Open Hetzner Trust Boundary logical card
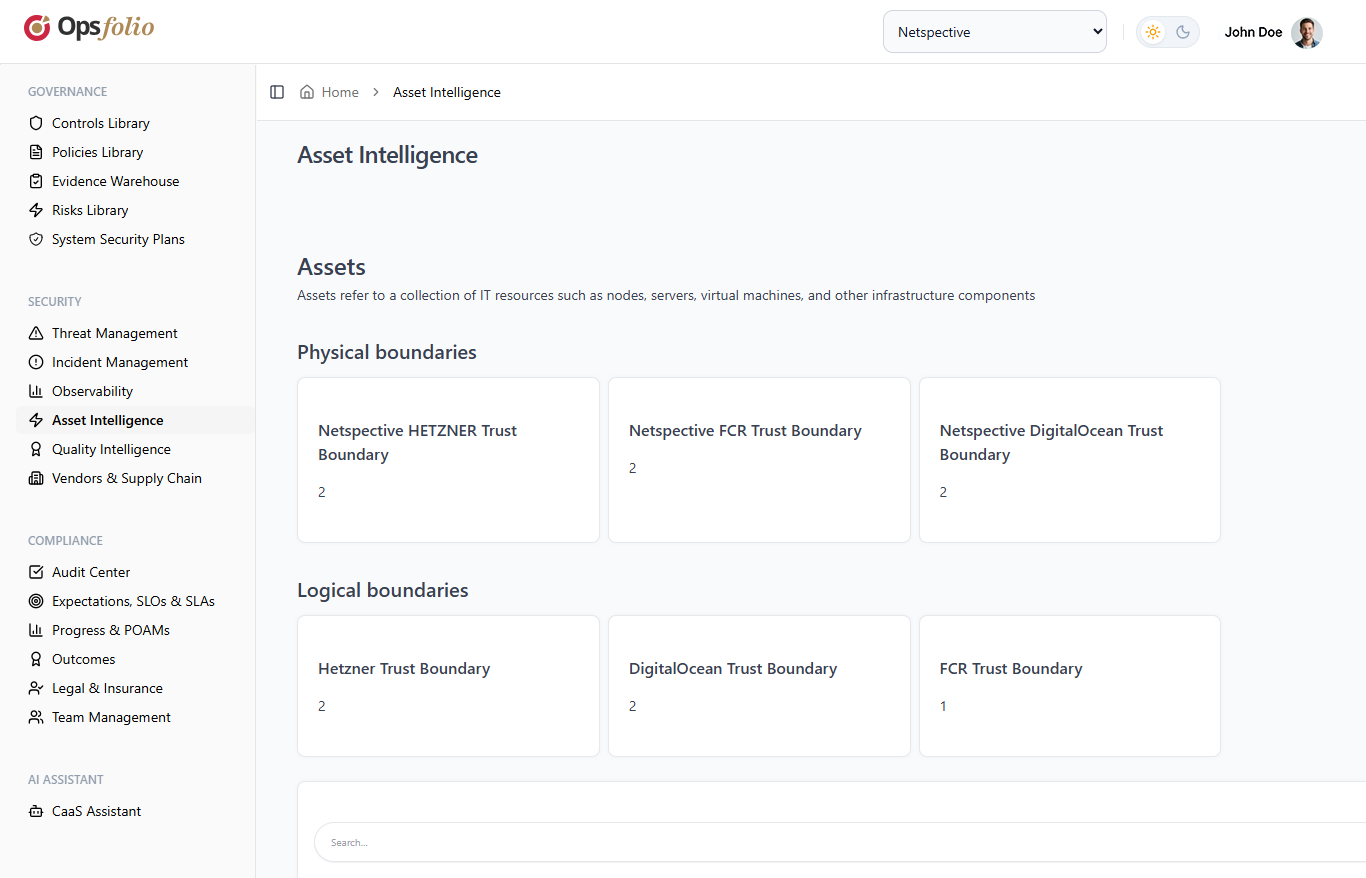The image size is (1366, 878). pyautogui.click(x=448, y=686)
